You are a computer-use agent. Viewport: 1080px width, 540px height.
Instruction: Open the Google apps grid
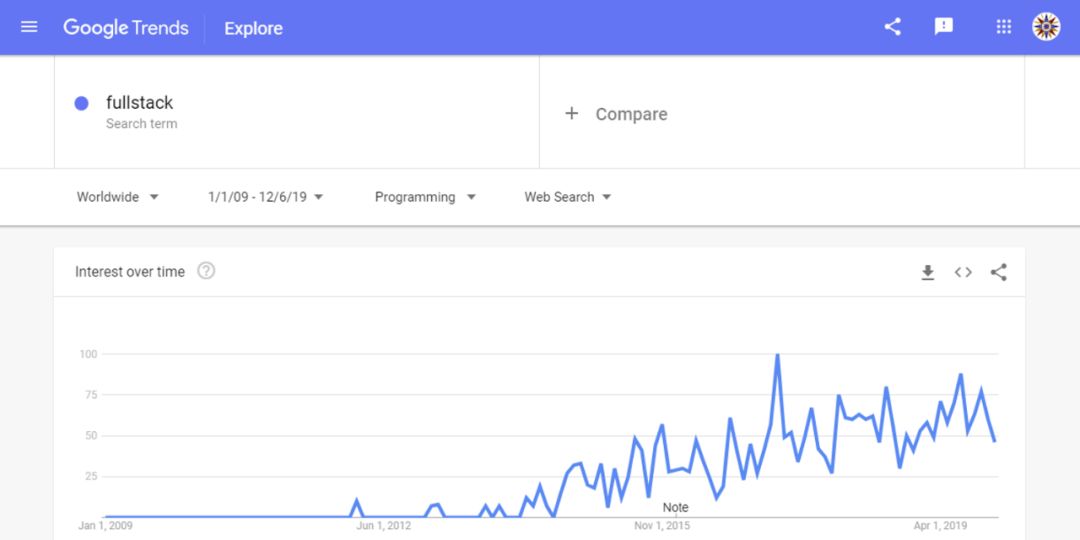pos(1004,27)
